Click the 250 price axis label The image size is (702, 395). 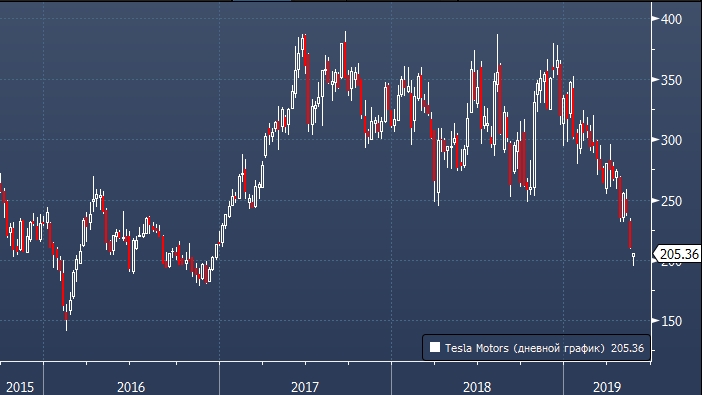click(x=672, y=202)
